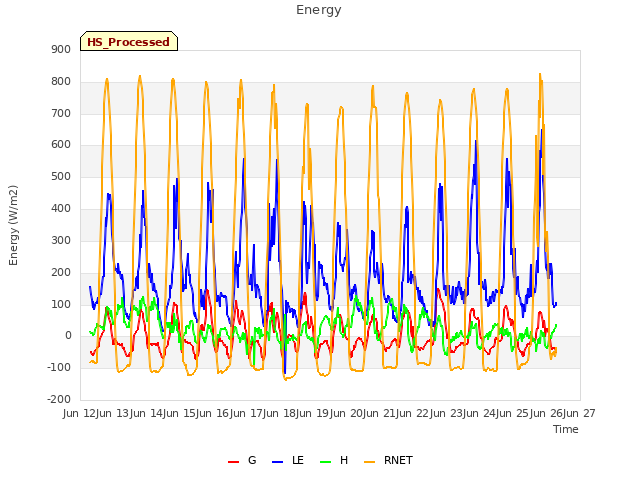
Task: Click the orange RNET legend swatch
Action: (369, 462)
